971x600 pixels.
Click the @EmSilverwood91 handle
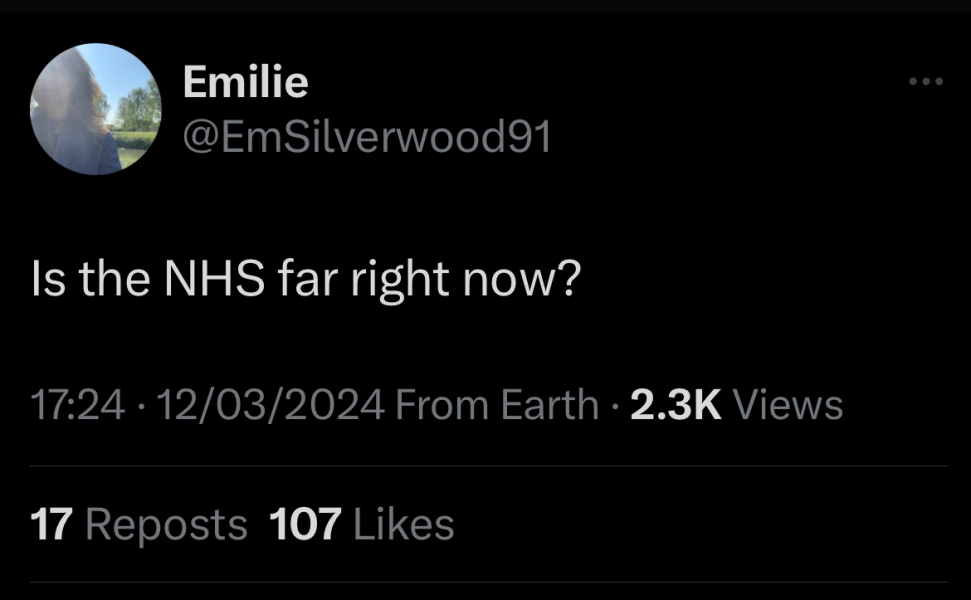pyautogui.click(x=367, y=138)
